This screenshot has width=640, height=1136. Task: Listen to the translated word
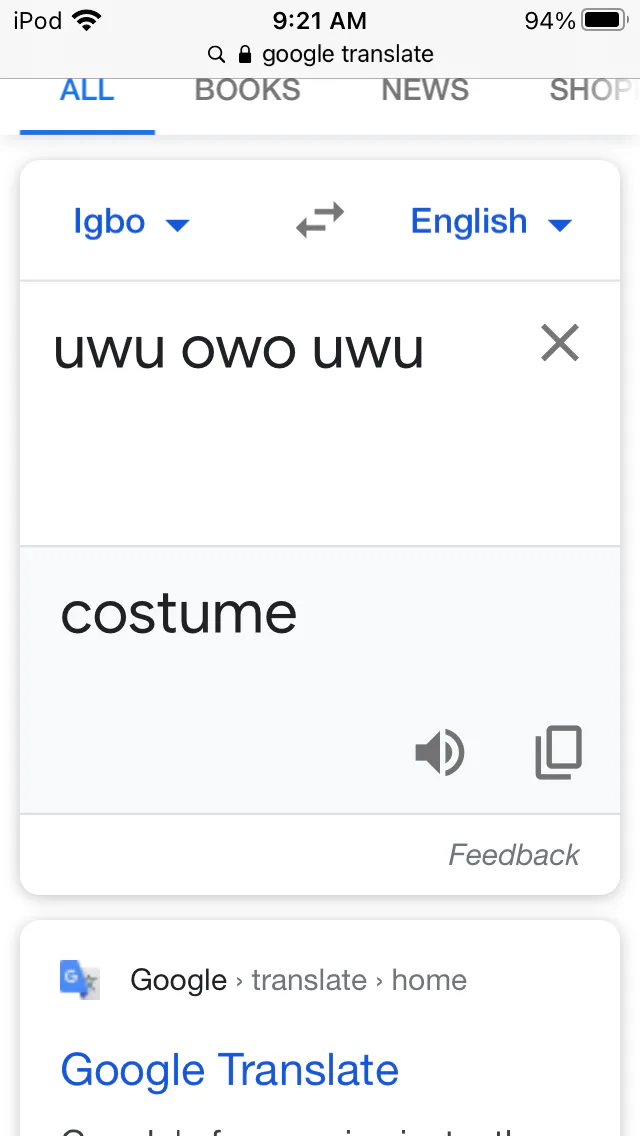pyautogui.click(x=439, y=753)
